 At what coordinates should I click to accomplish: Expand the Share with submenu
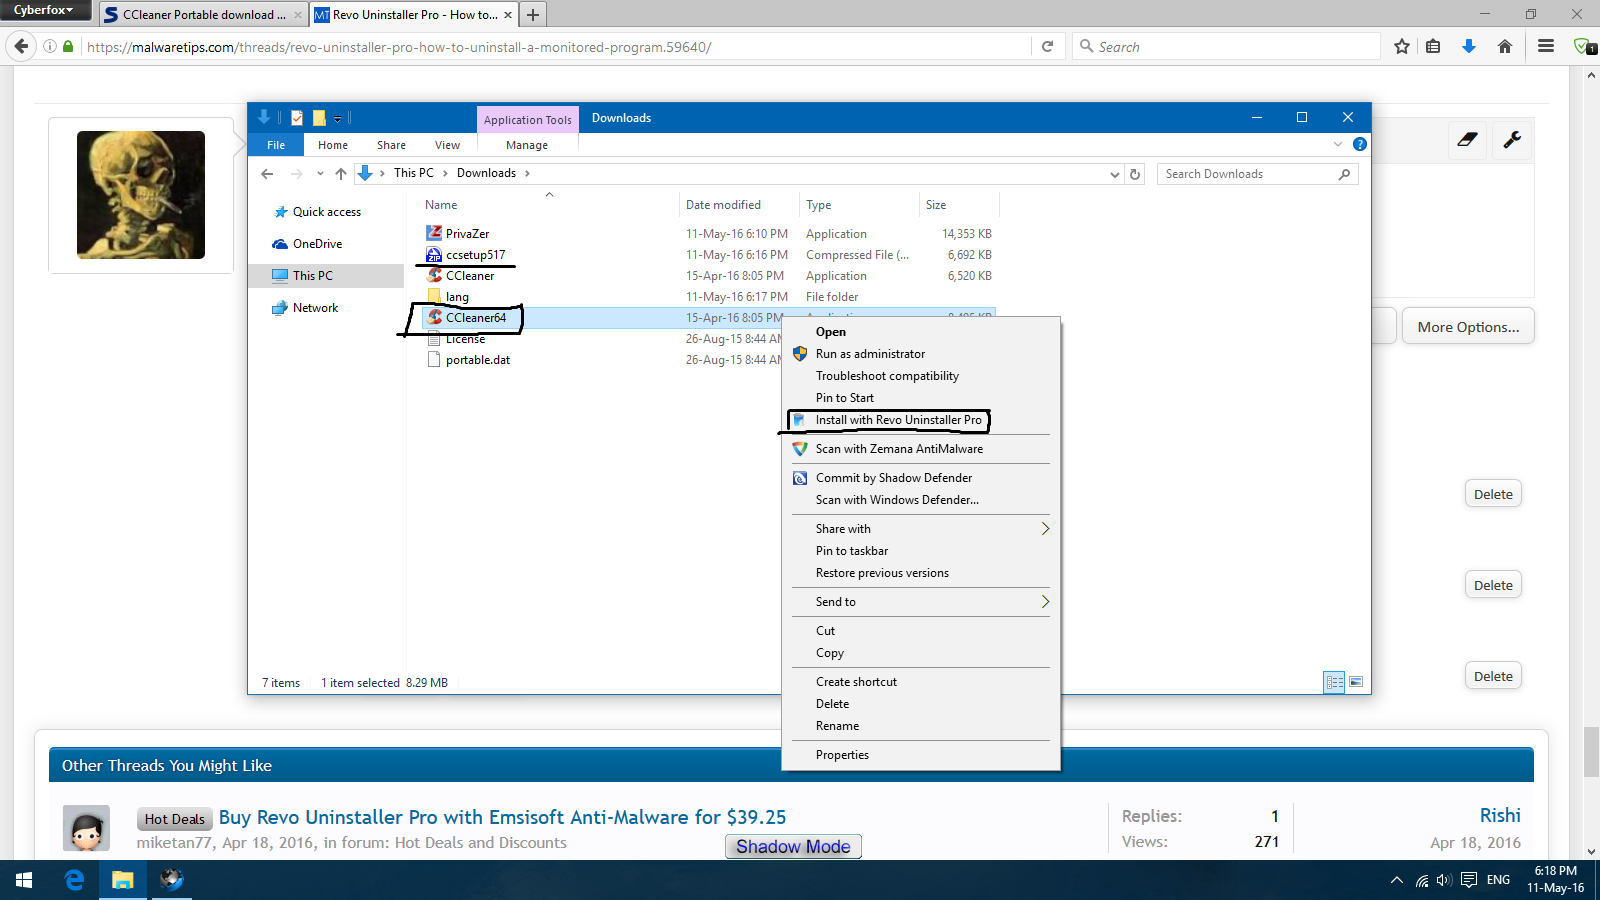(x=1045, y=528)
